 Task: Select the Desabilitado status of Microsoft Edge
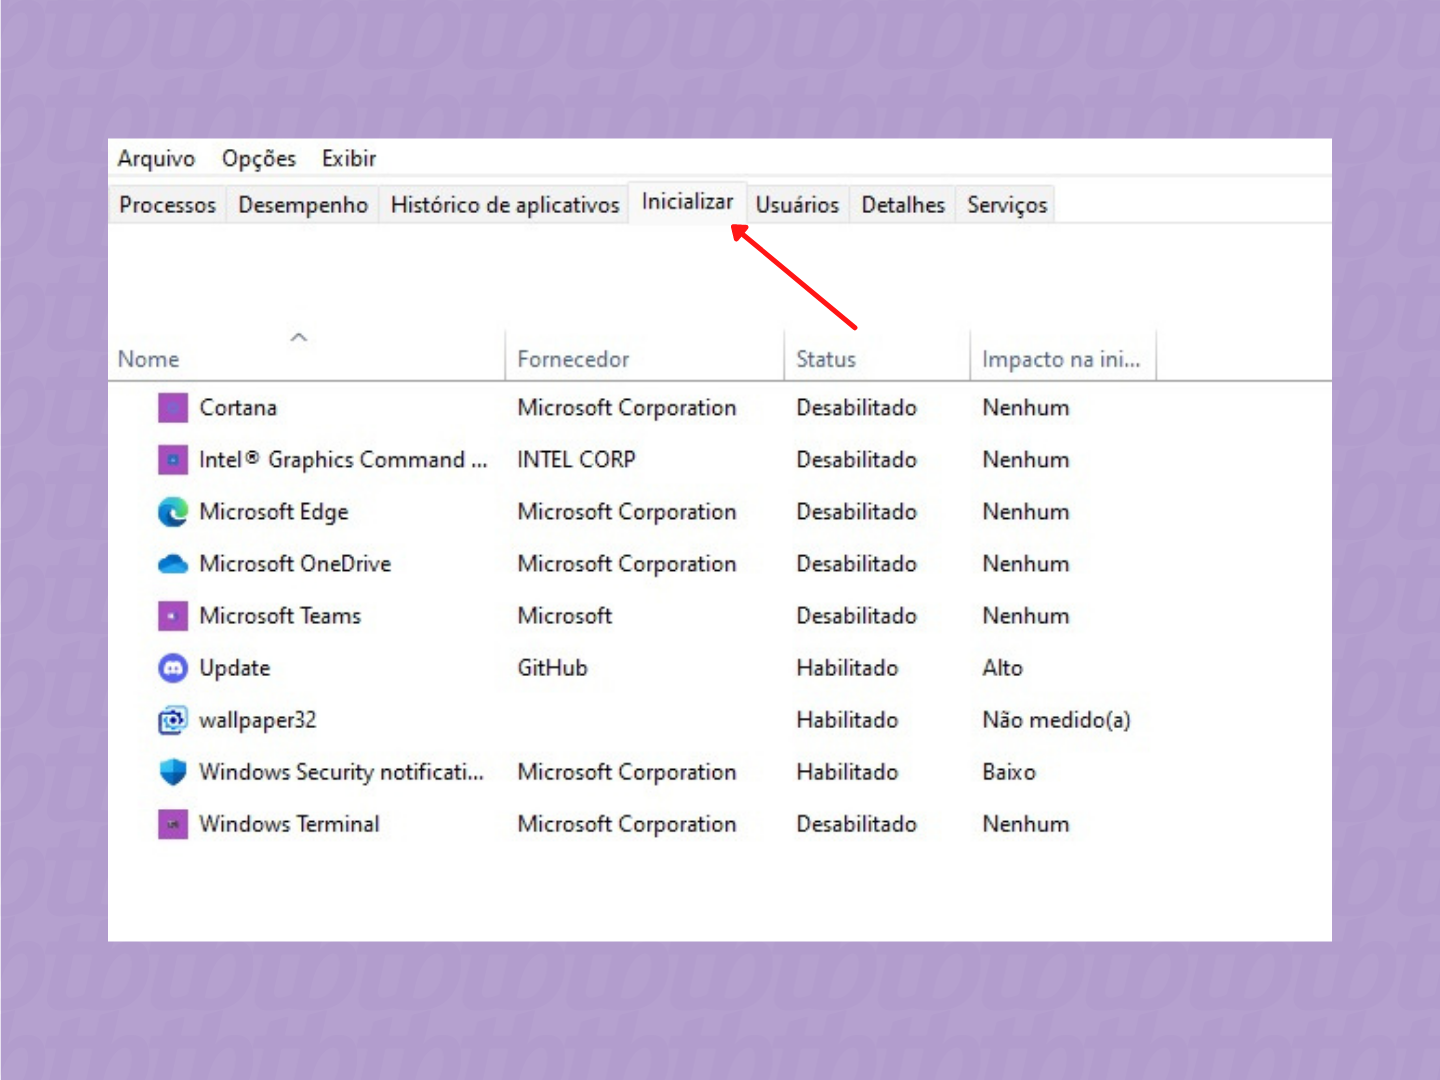(x=856, y=512)
